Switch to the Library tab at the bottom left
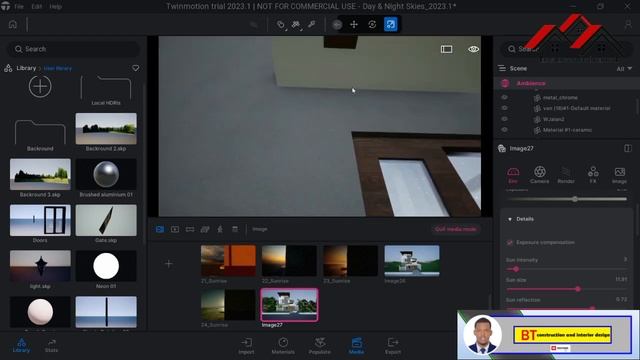The image size is (640, 360). click(x=21, y=345)
